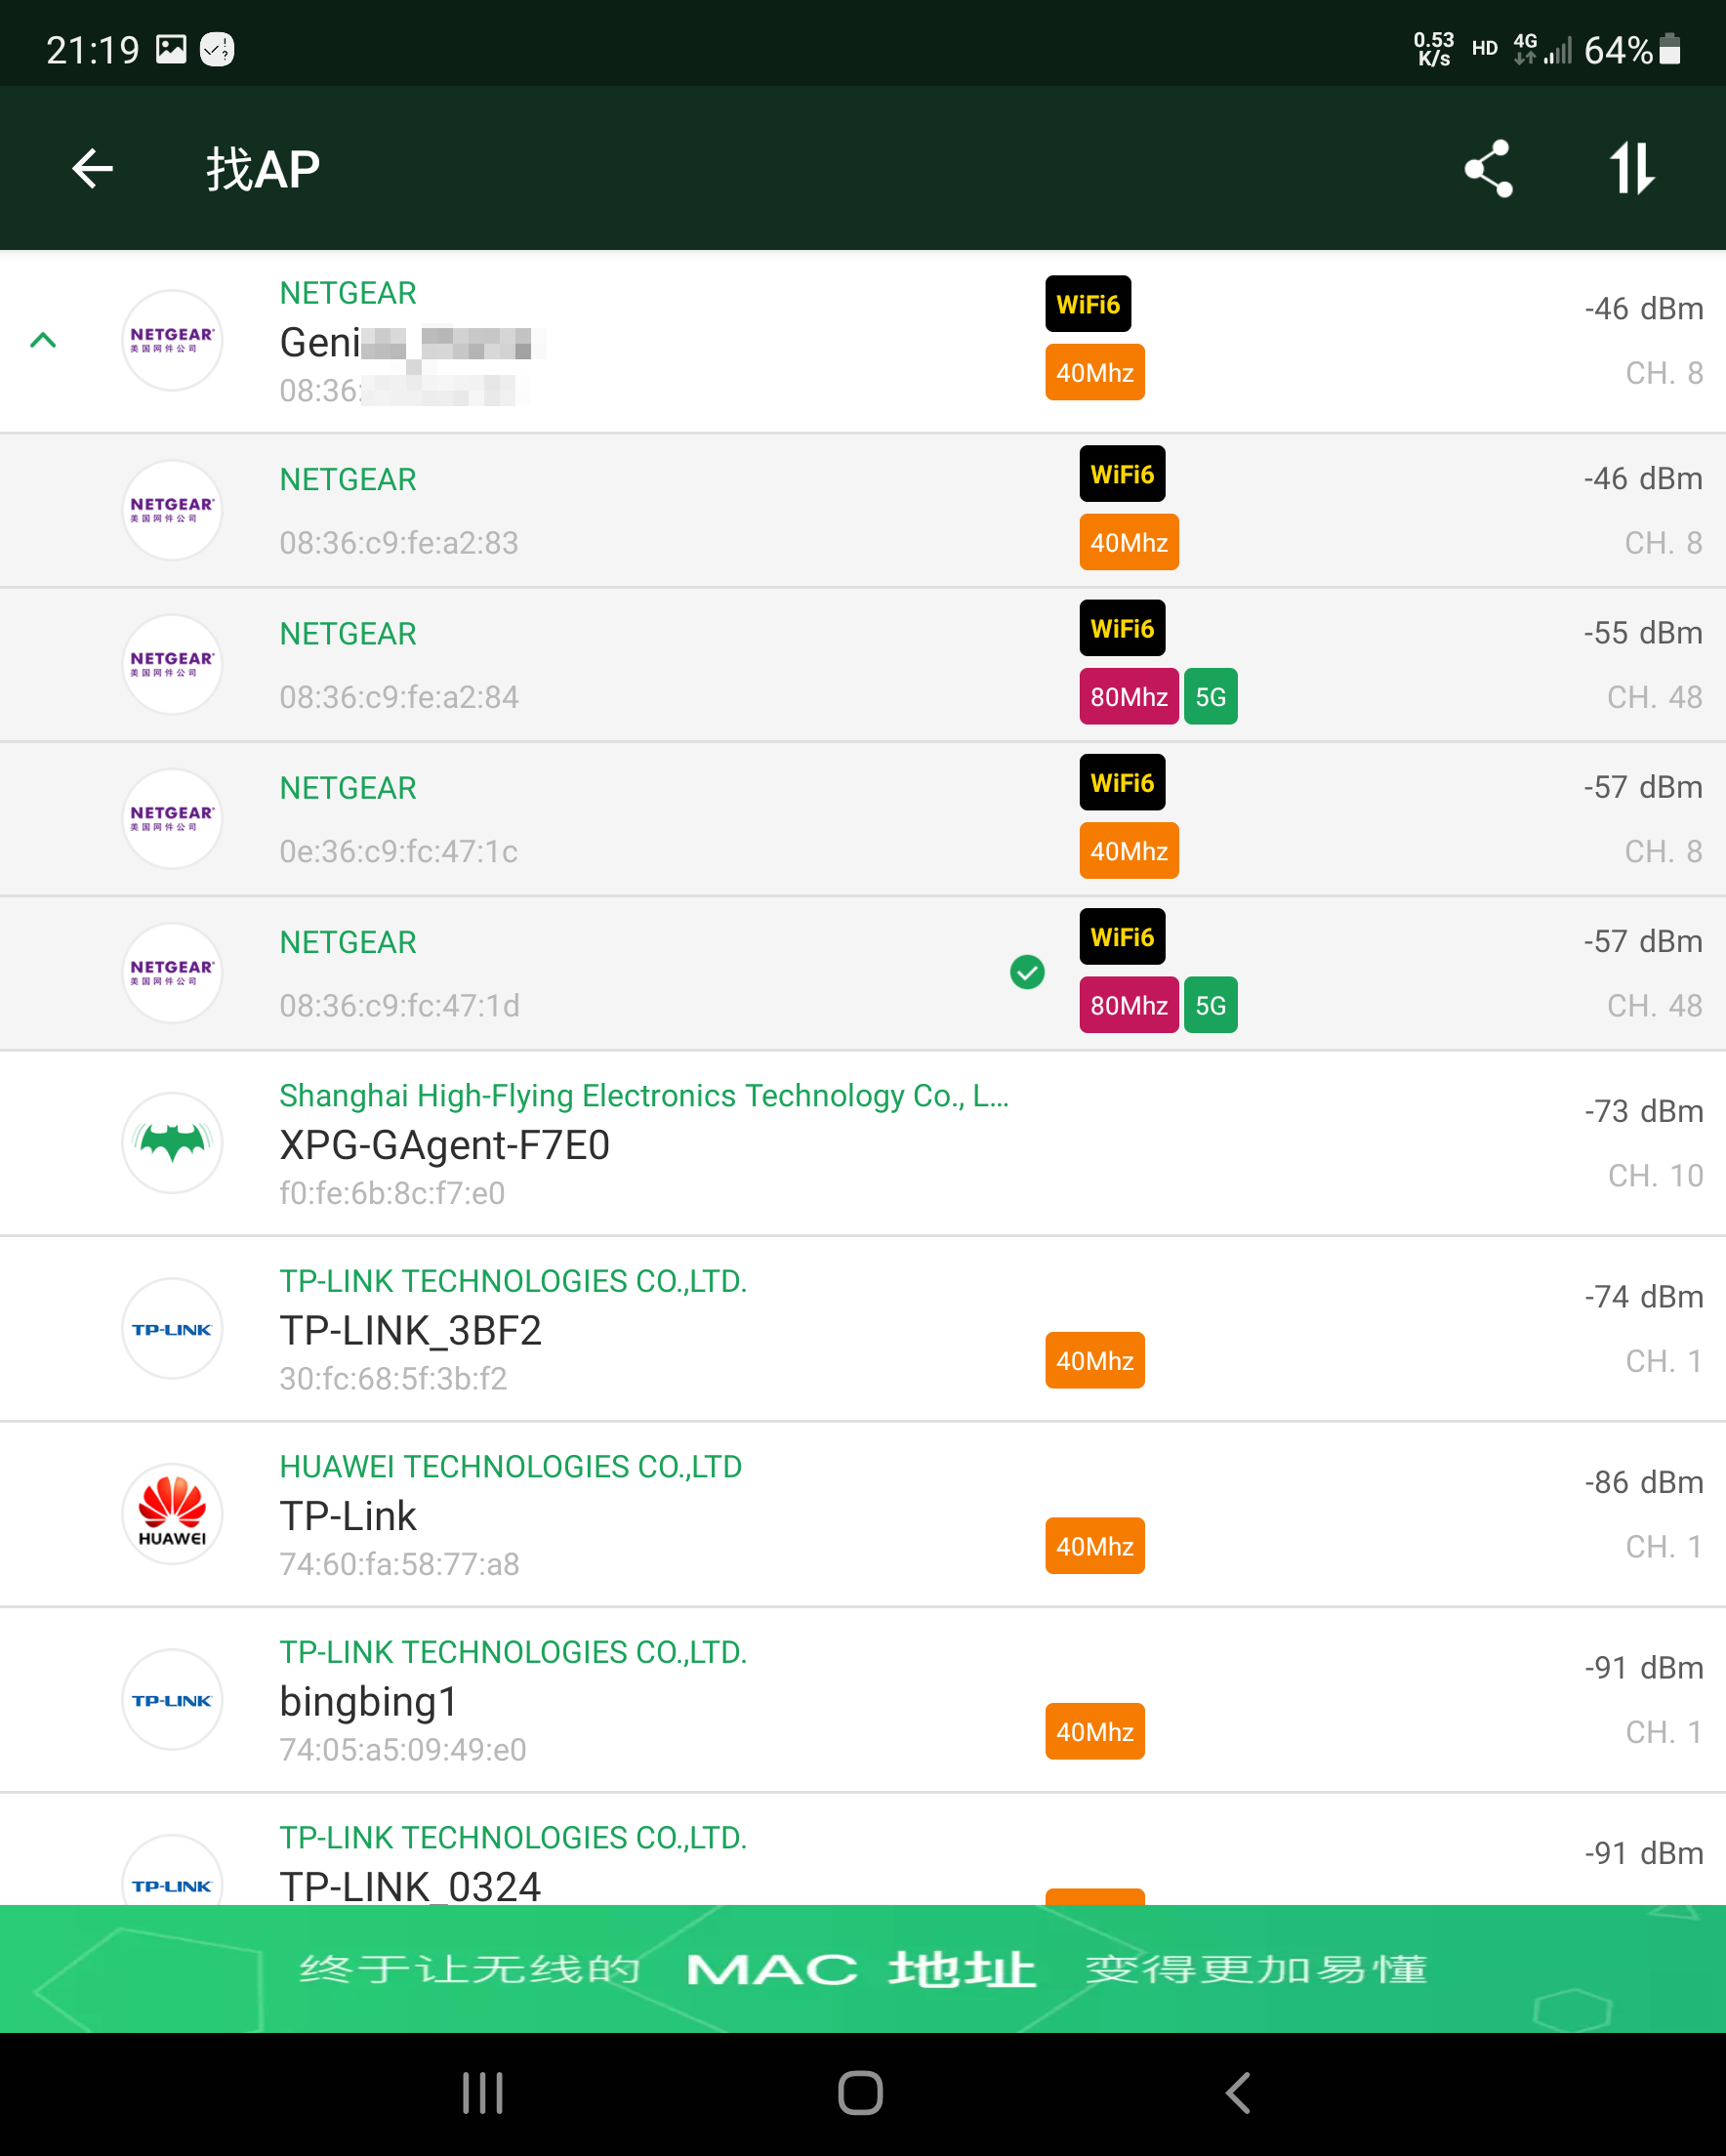Tap WiFi6 badge on Geni row
Viewport: 1726px width, 2156px height.
1088,304
